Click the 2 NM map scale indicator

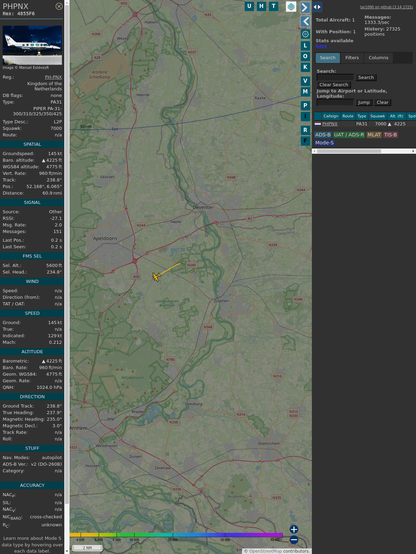(x=87, y=548)
